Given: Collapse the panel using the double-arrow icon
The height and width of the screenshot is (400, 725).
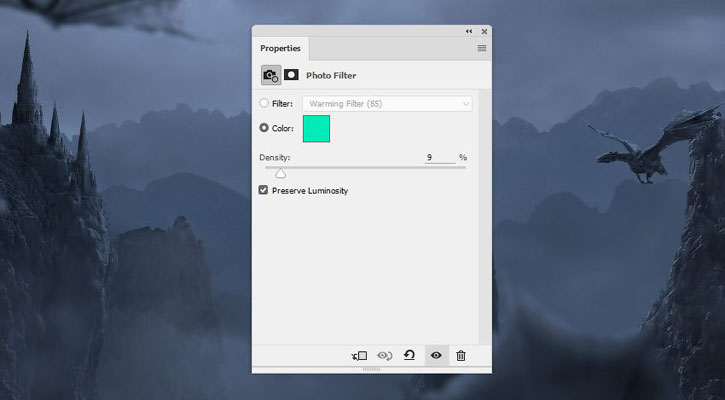Looking at the screenshot, I should [x=469, y=31].
